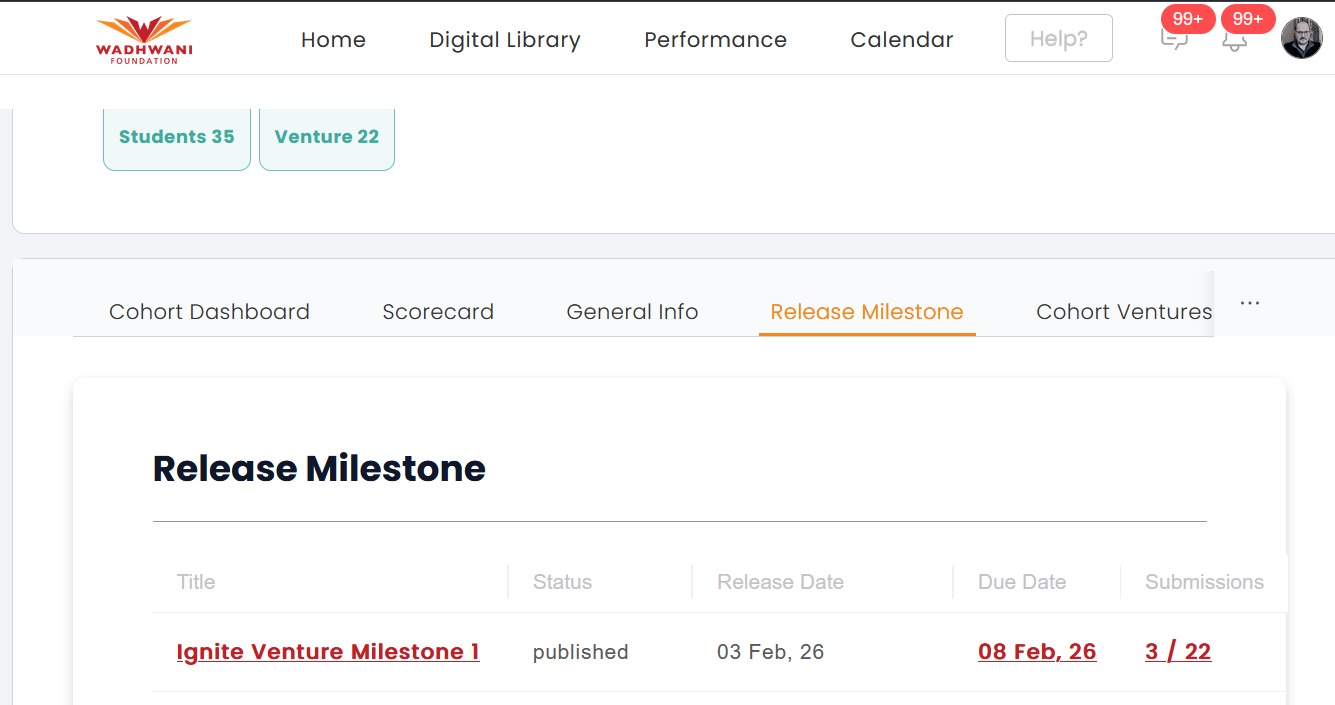Select the Venture 22 chip
1335x705 pixels.
327,137
